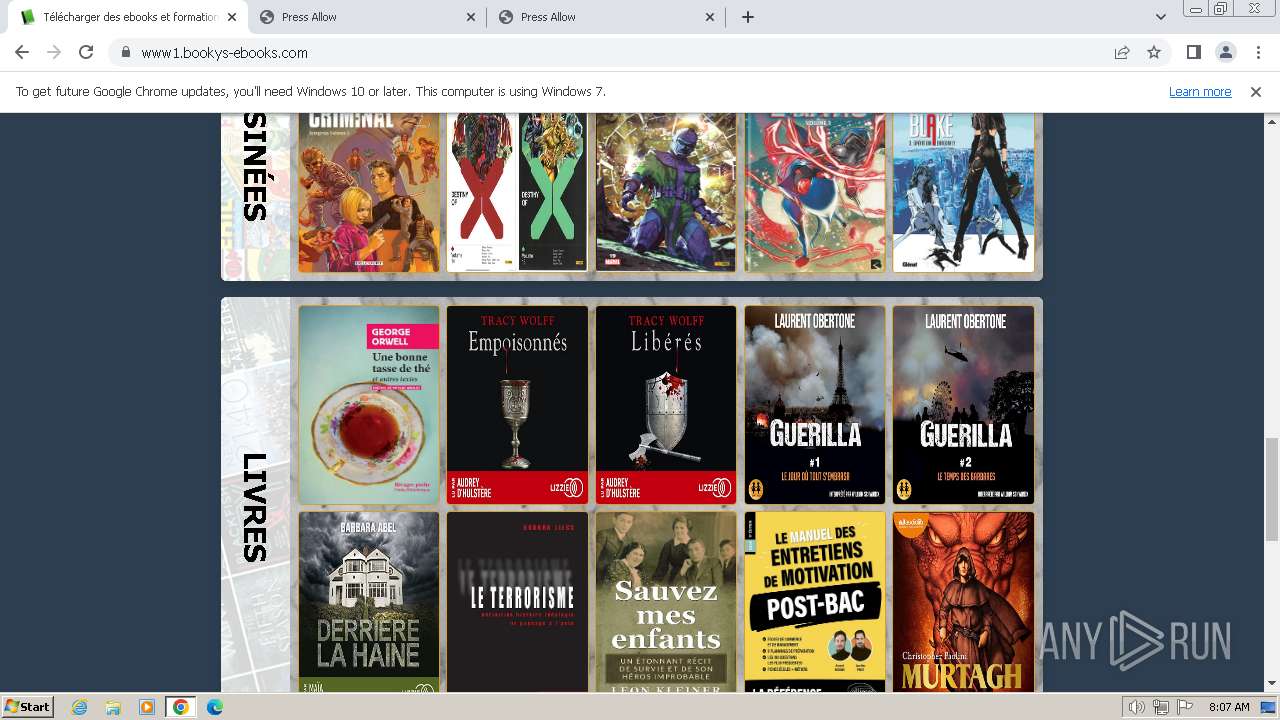Go forward to next page
The height and width of the screenshot is (720, 1280).
pos(54,52)
